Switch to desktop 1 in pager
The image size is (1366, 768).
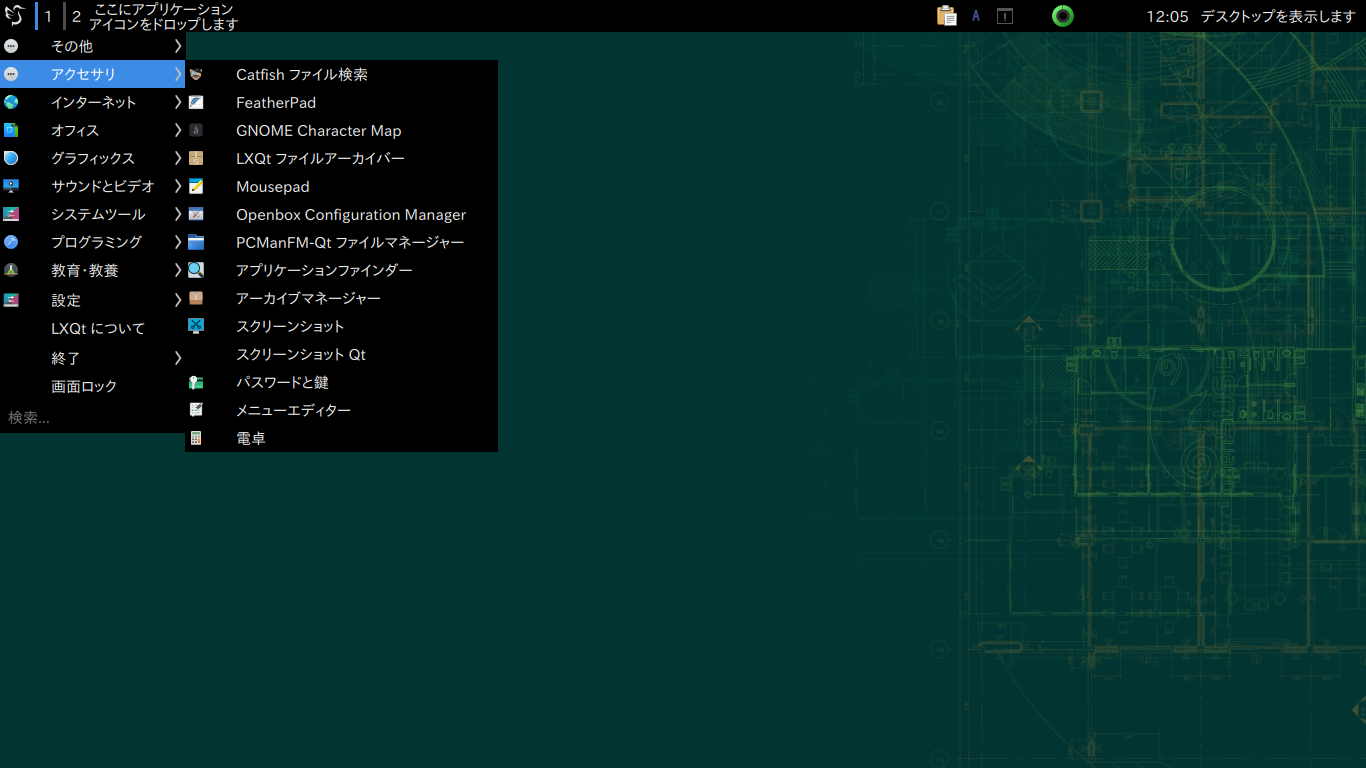coord(48,16)
